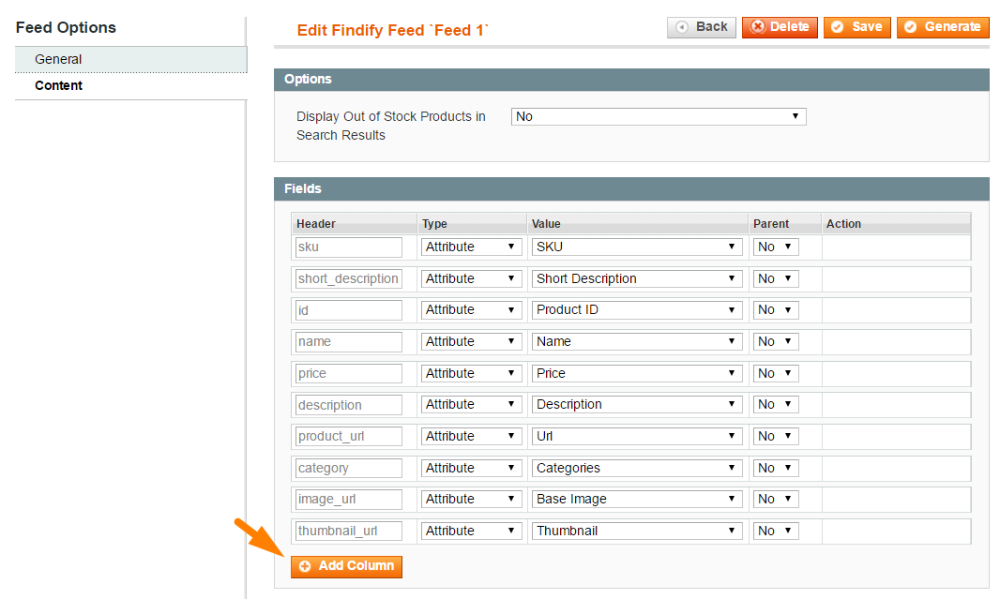Open Type dropdown in price row
The width and height of the screenshot is (1000, 599).
tap(471, 373)
